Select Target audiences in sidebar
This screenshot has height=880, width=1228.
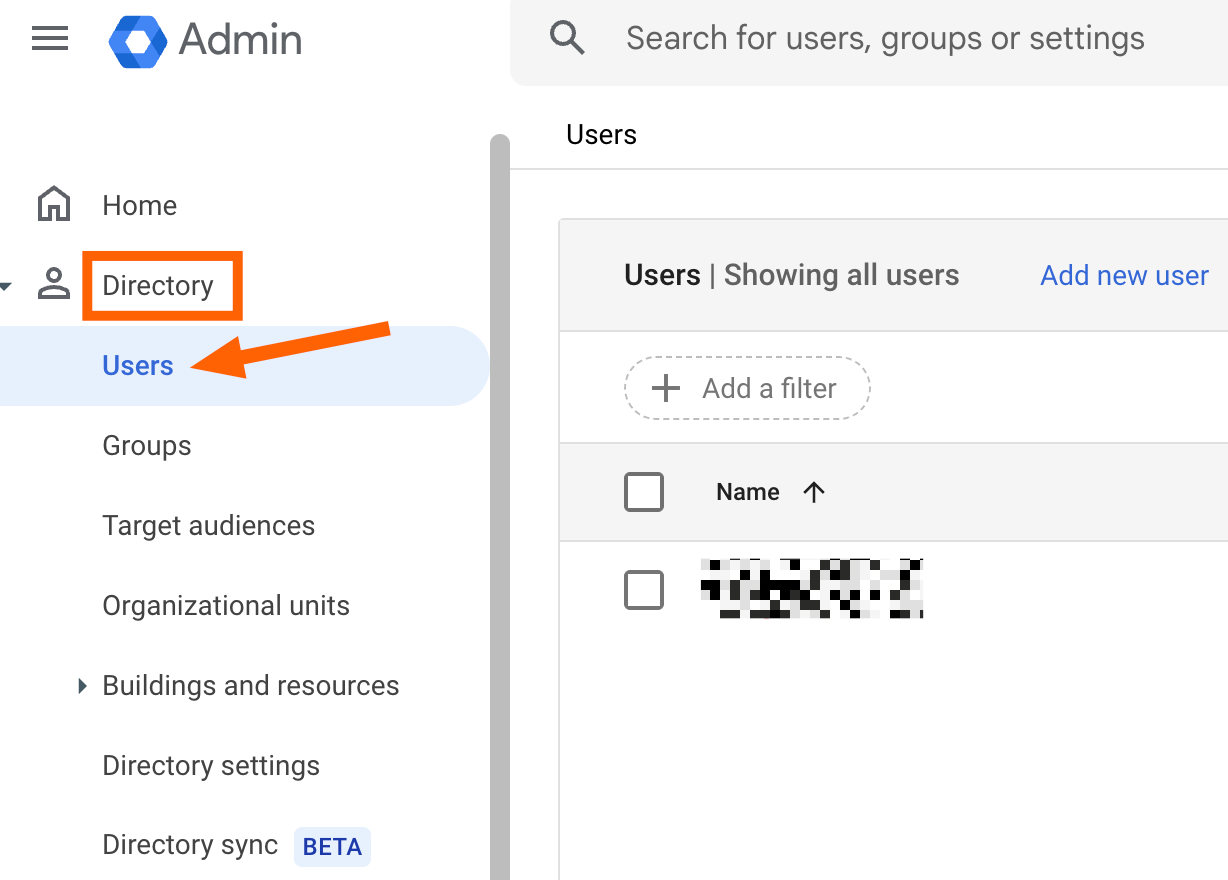pyautogui.click(x=208, y=526)
